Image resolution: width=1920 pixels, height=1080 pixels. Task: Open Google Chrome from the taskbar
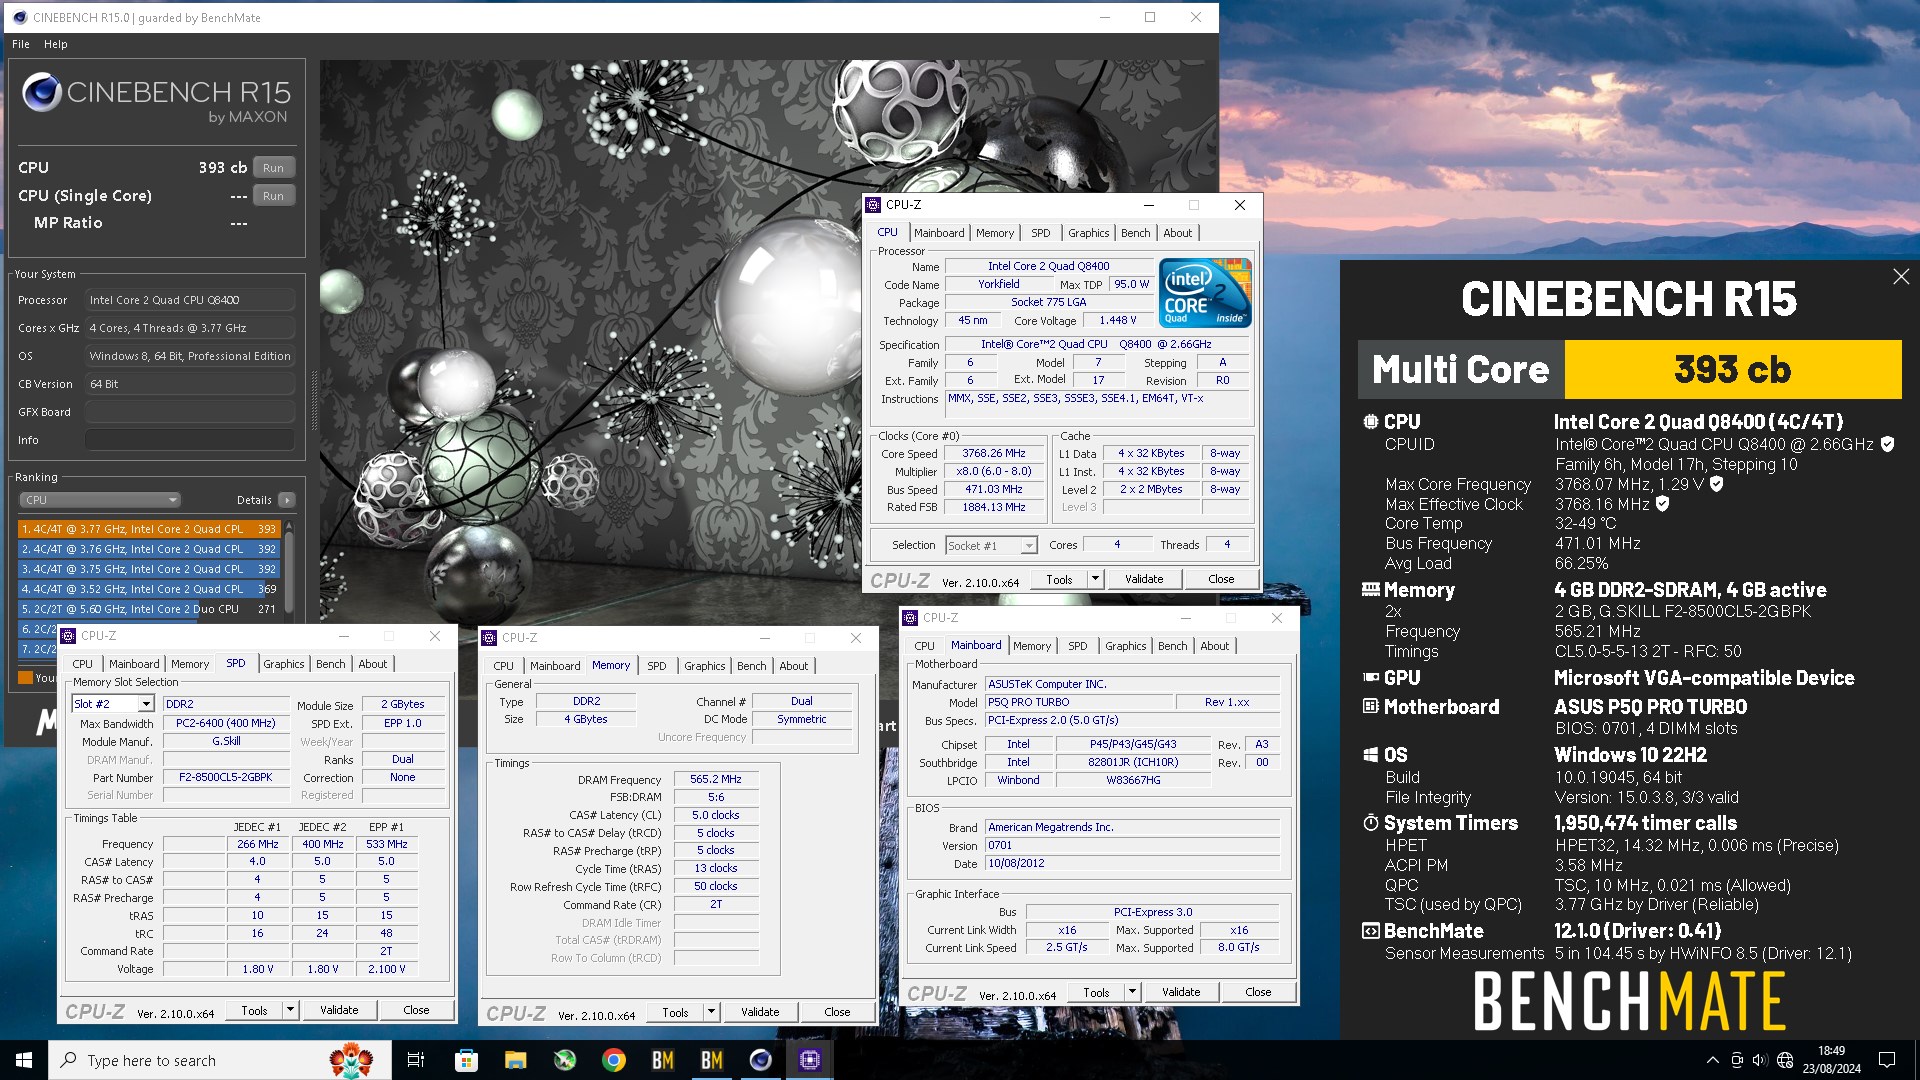click(614, 1060)
